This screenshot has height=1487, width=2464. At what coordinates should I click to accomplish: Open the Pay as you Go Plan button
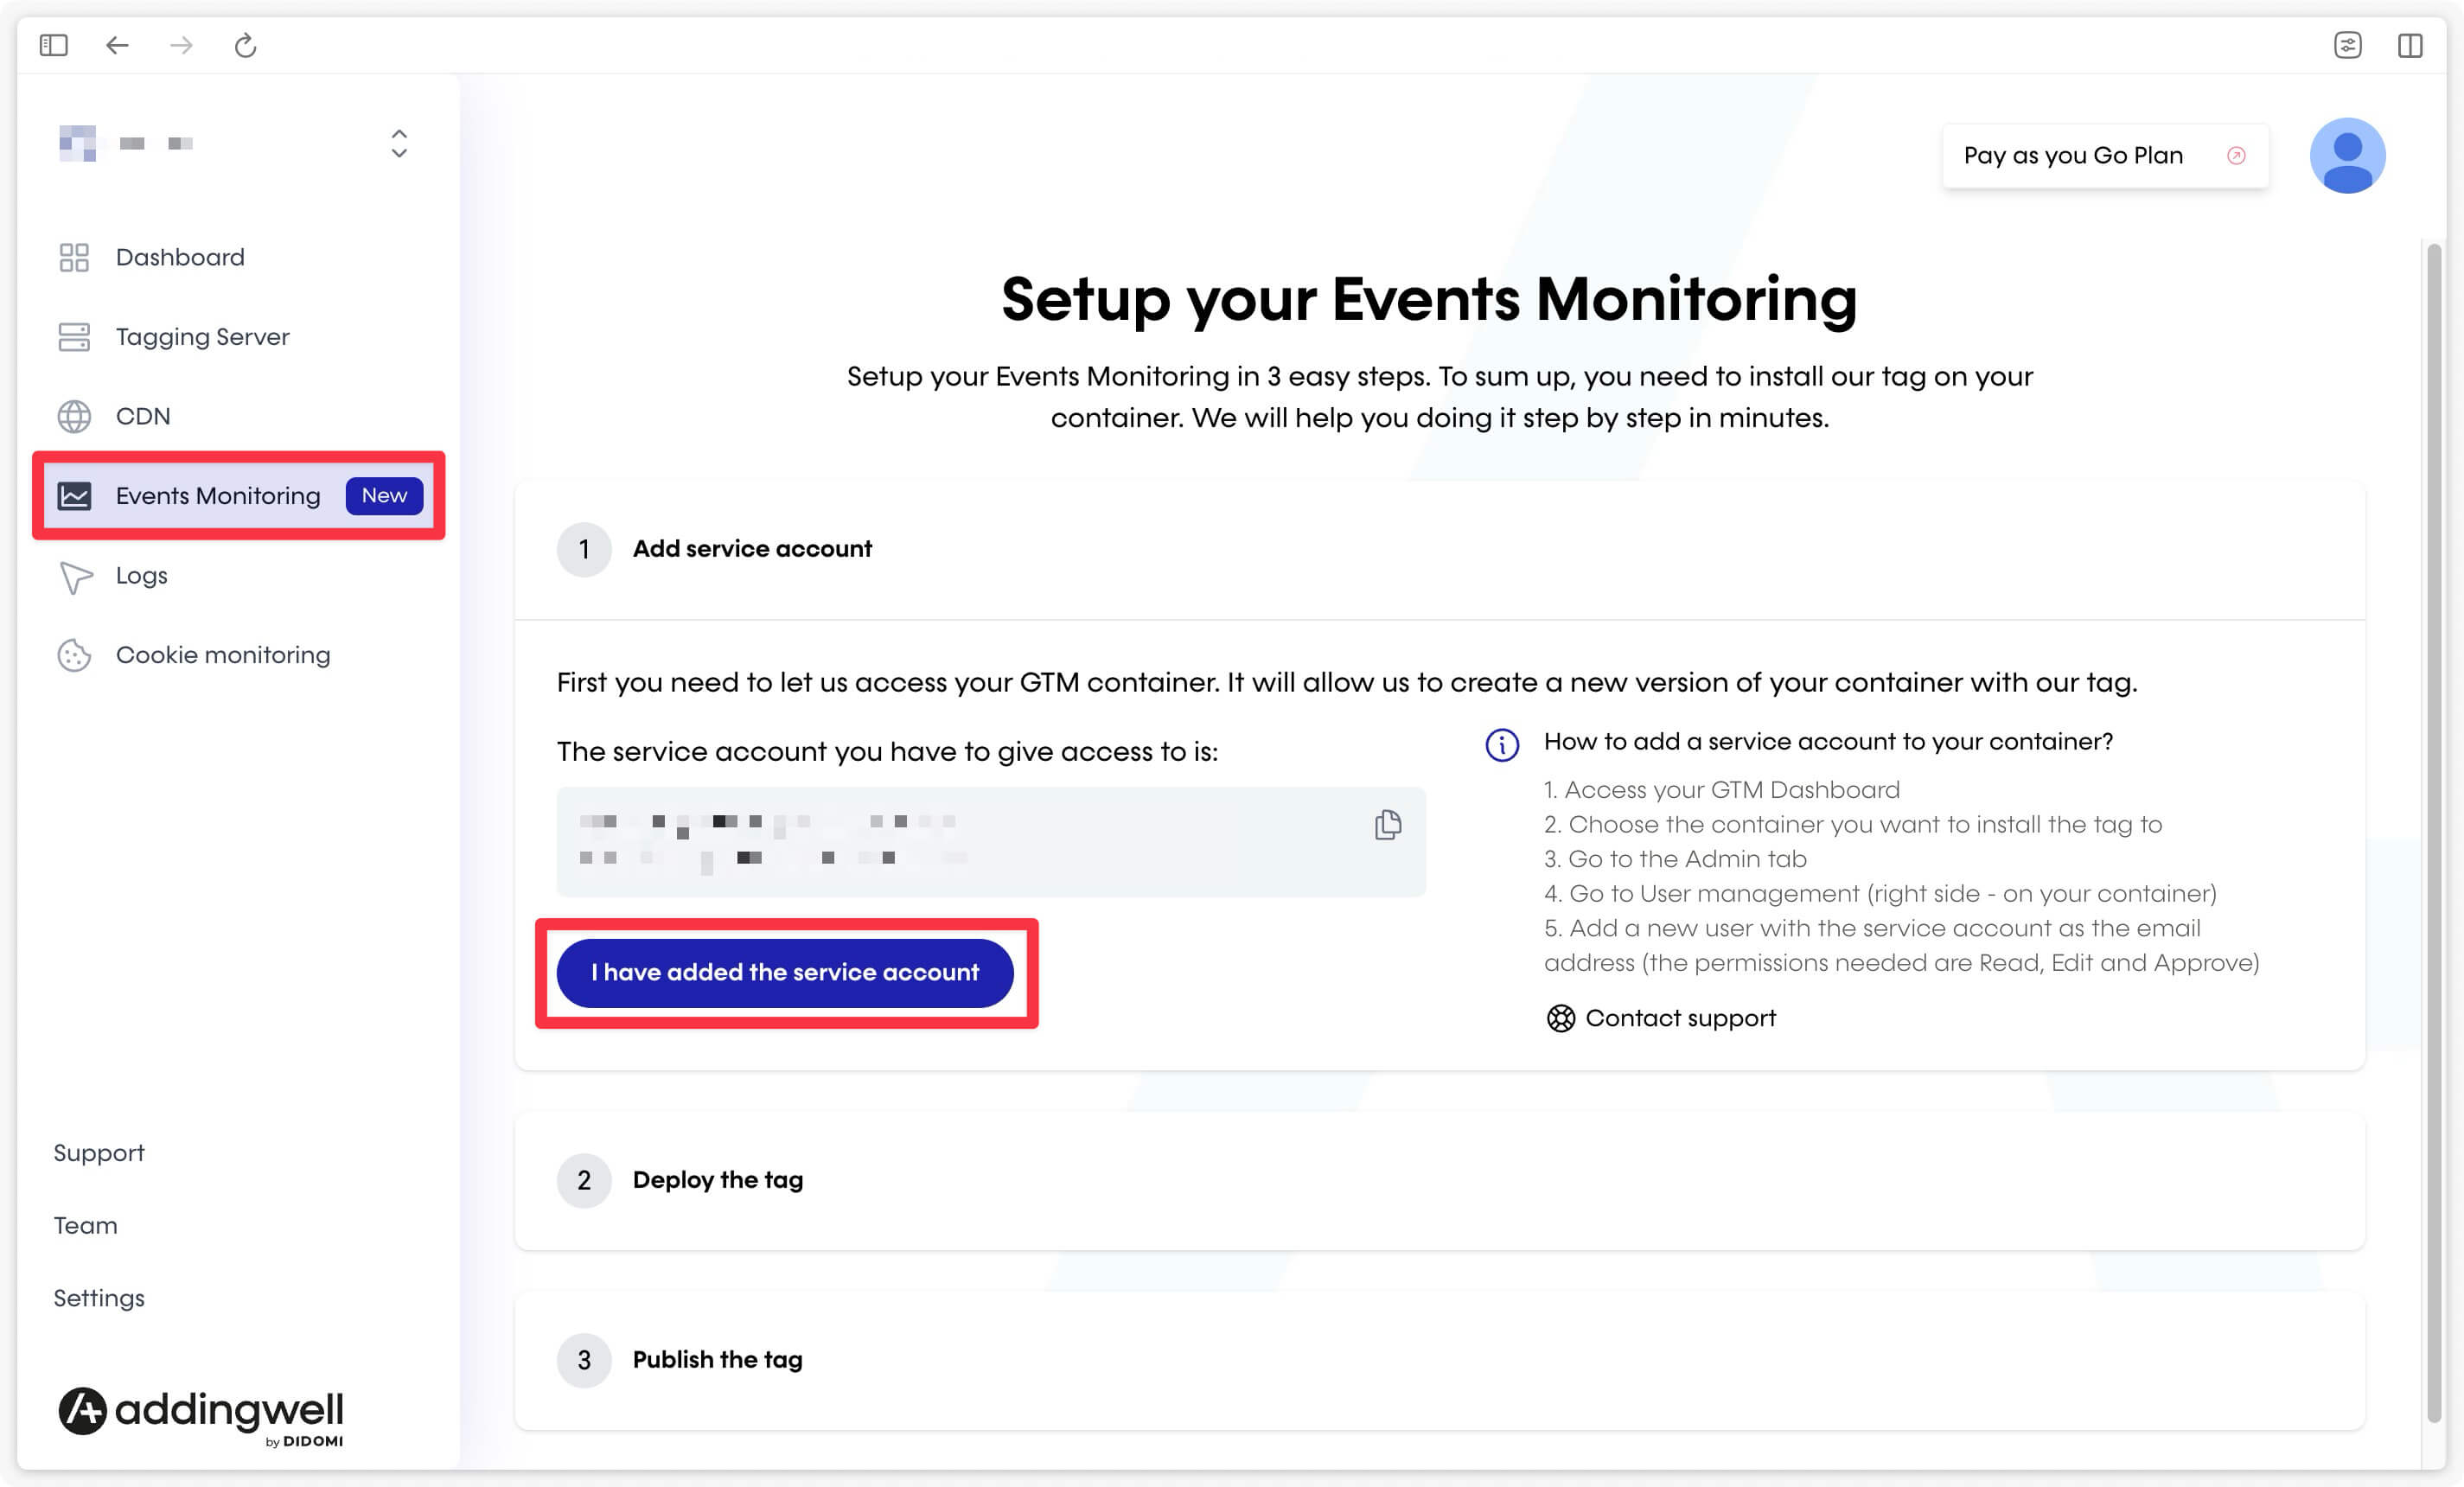click(2105, 155)
